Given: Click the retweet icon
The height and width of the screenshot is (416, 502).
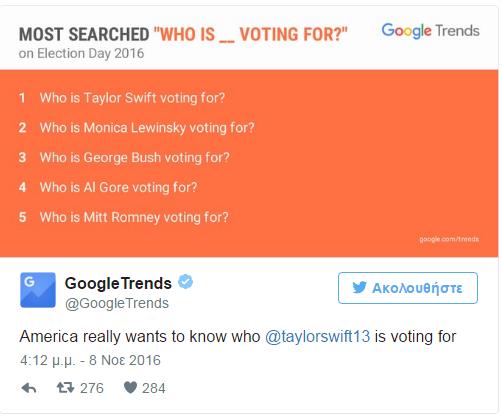Looking at the screenshot, I should (65, 388).
